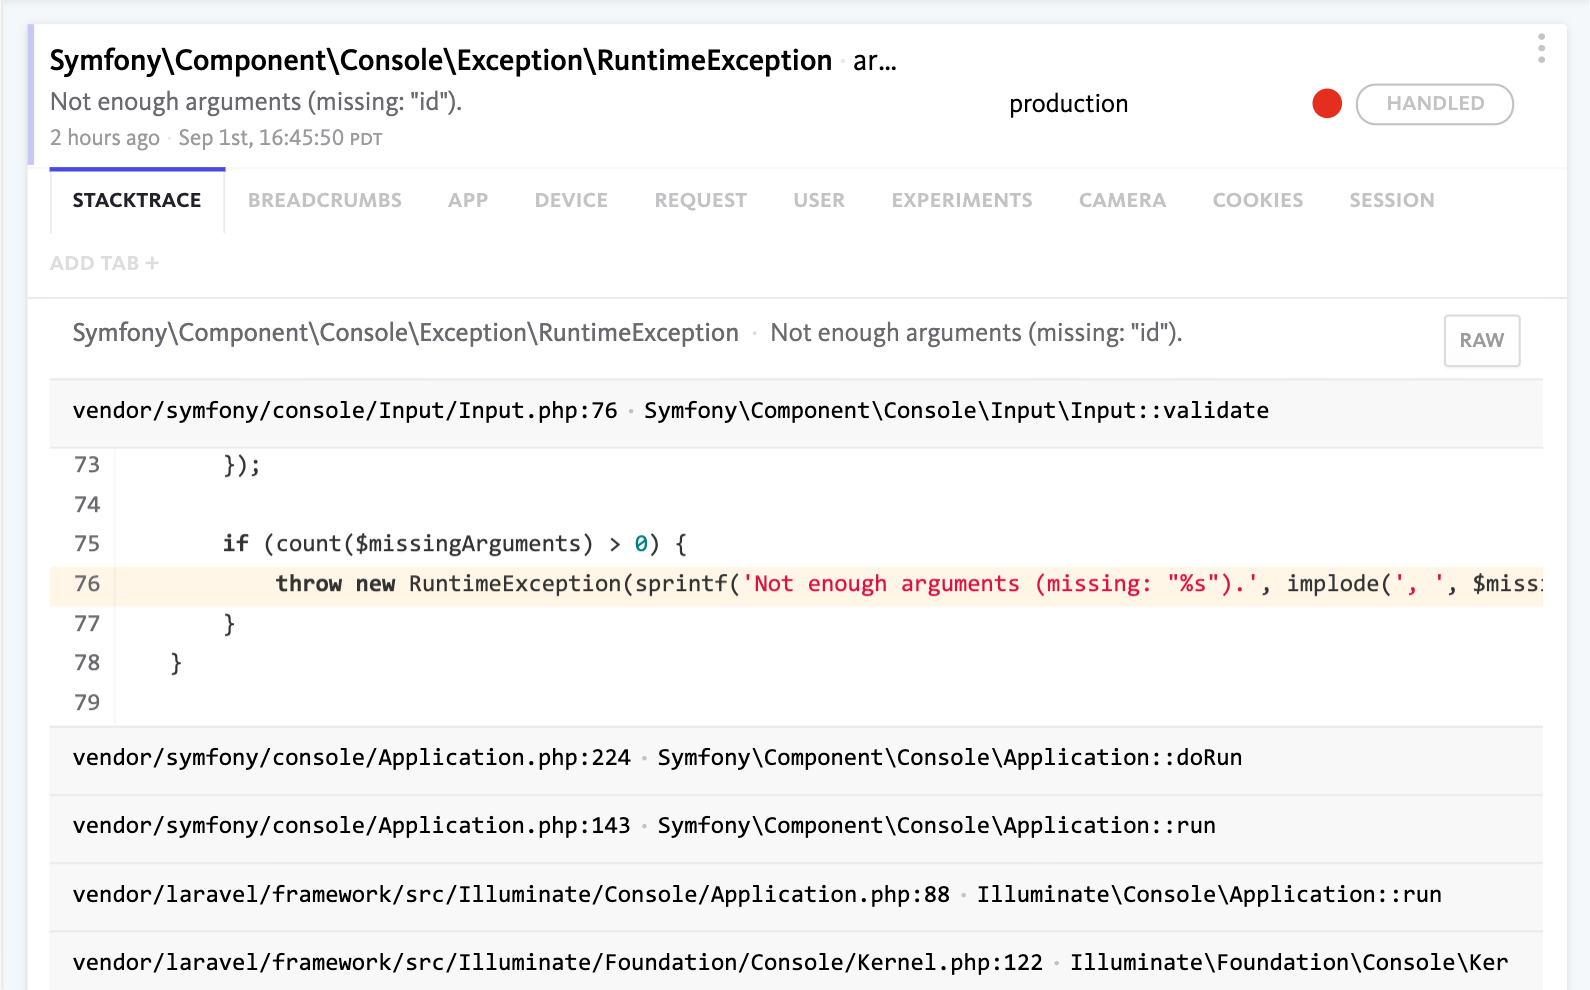Click the '2 hours ago' text
The image size is (1590, 990).
pos(105,138)
